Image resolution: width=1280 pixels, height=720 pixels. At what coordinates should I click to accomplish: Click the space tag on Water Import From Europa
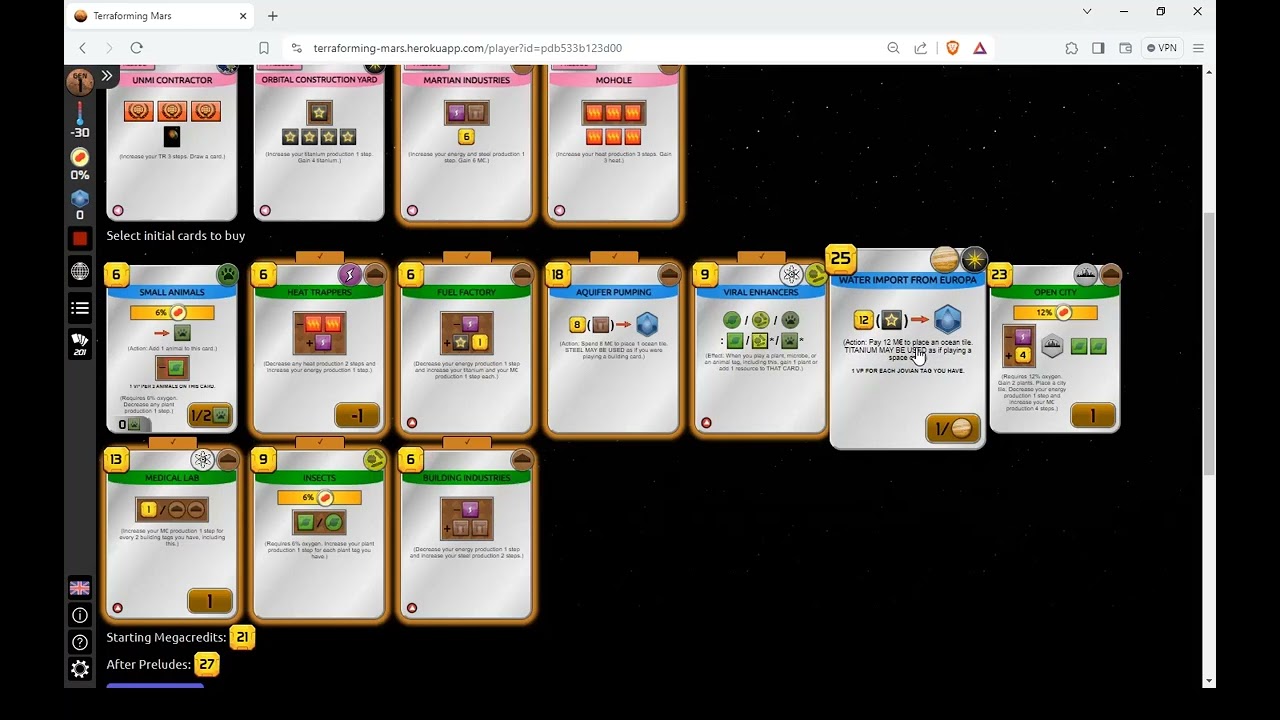973,260
